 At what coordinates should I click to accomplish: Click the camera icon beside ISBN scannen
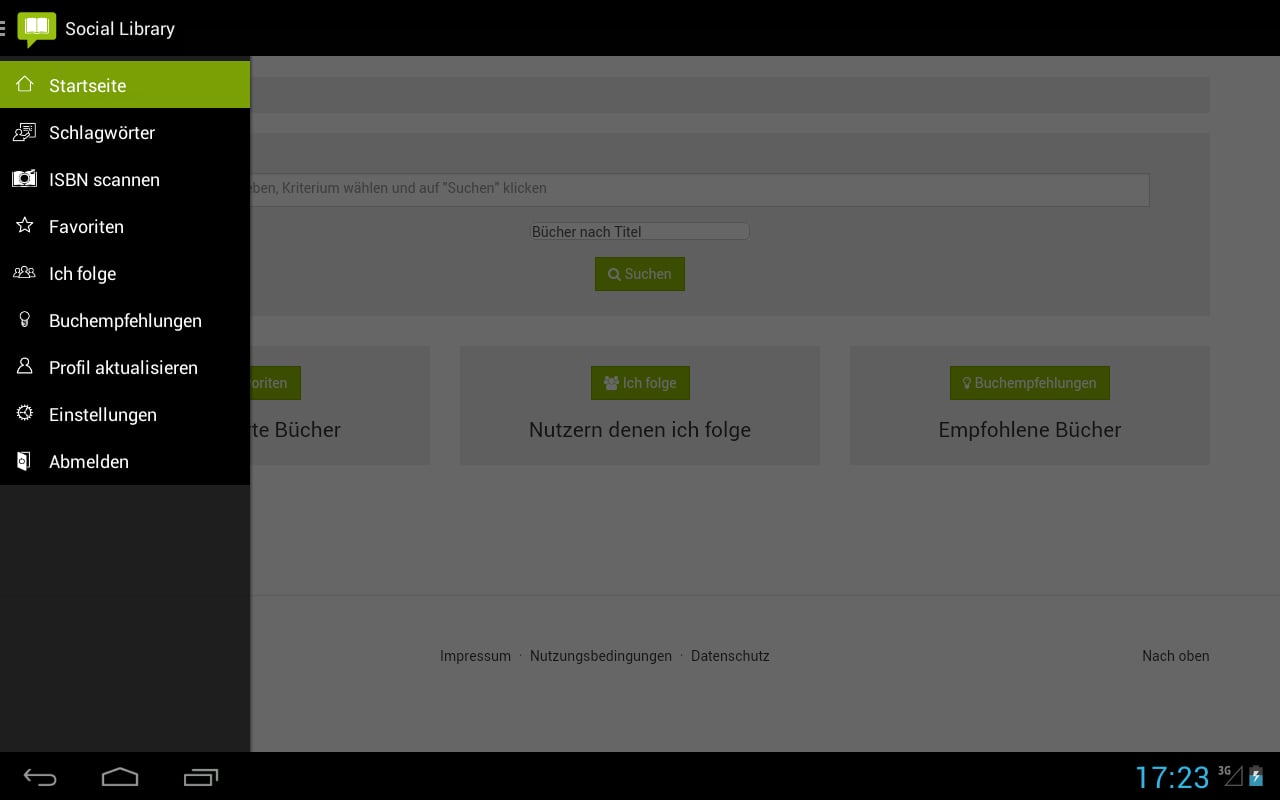pyautogui.click(x=24, y=179)
